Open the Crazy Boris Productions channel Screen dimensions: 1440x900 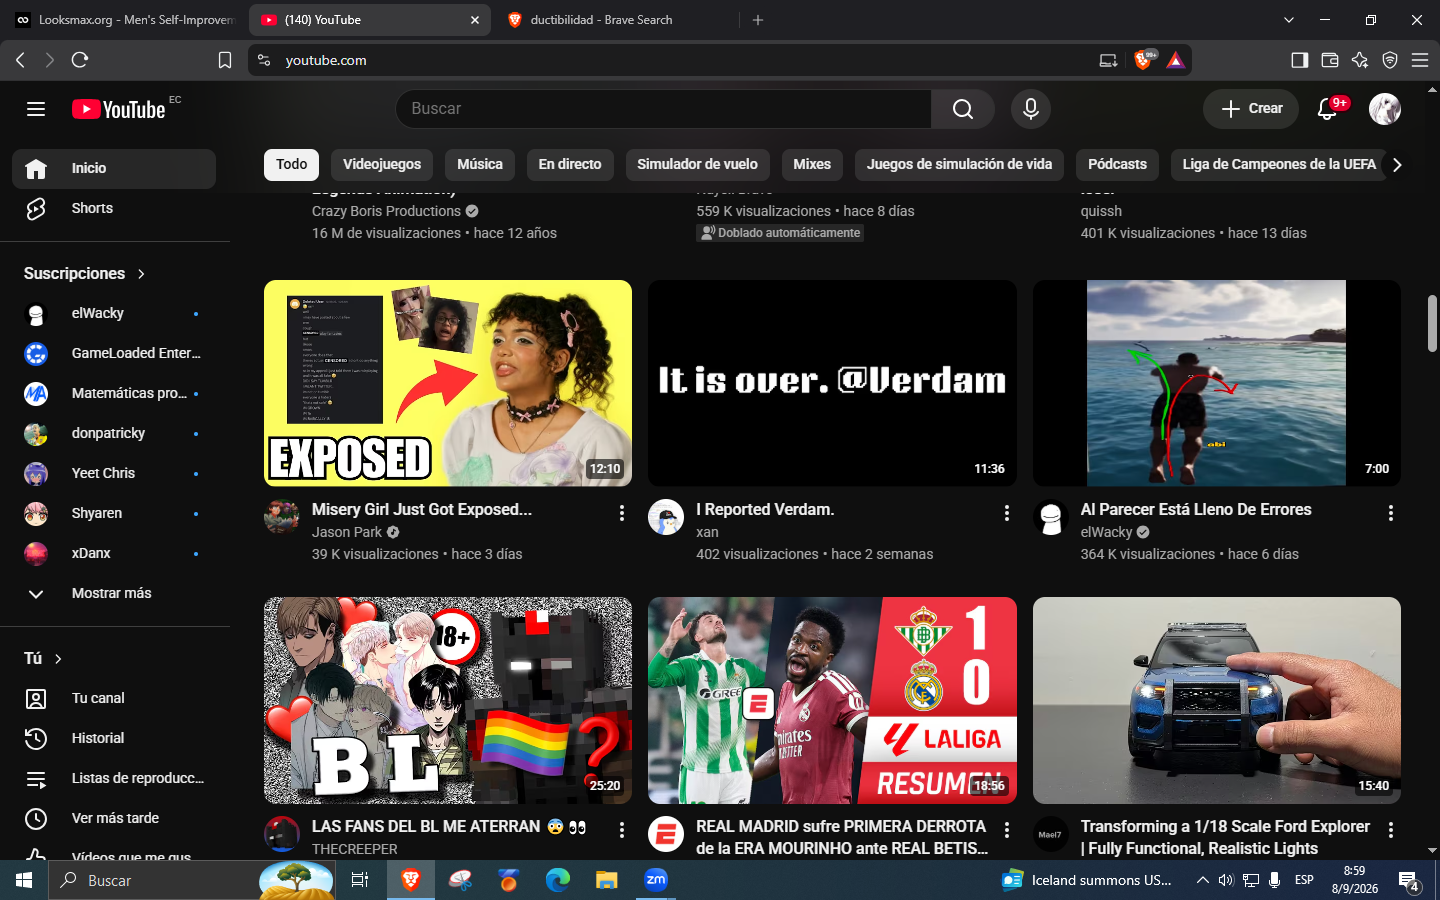click(386, 211)
